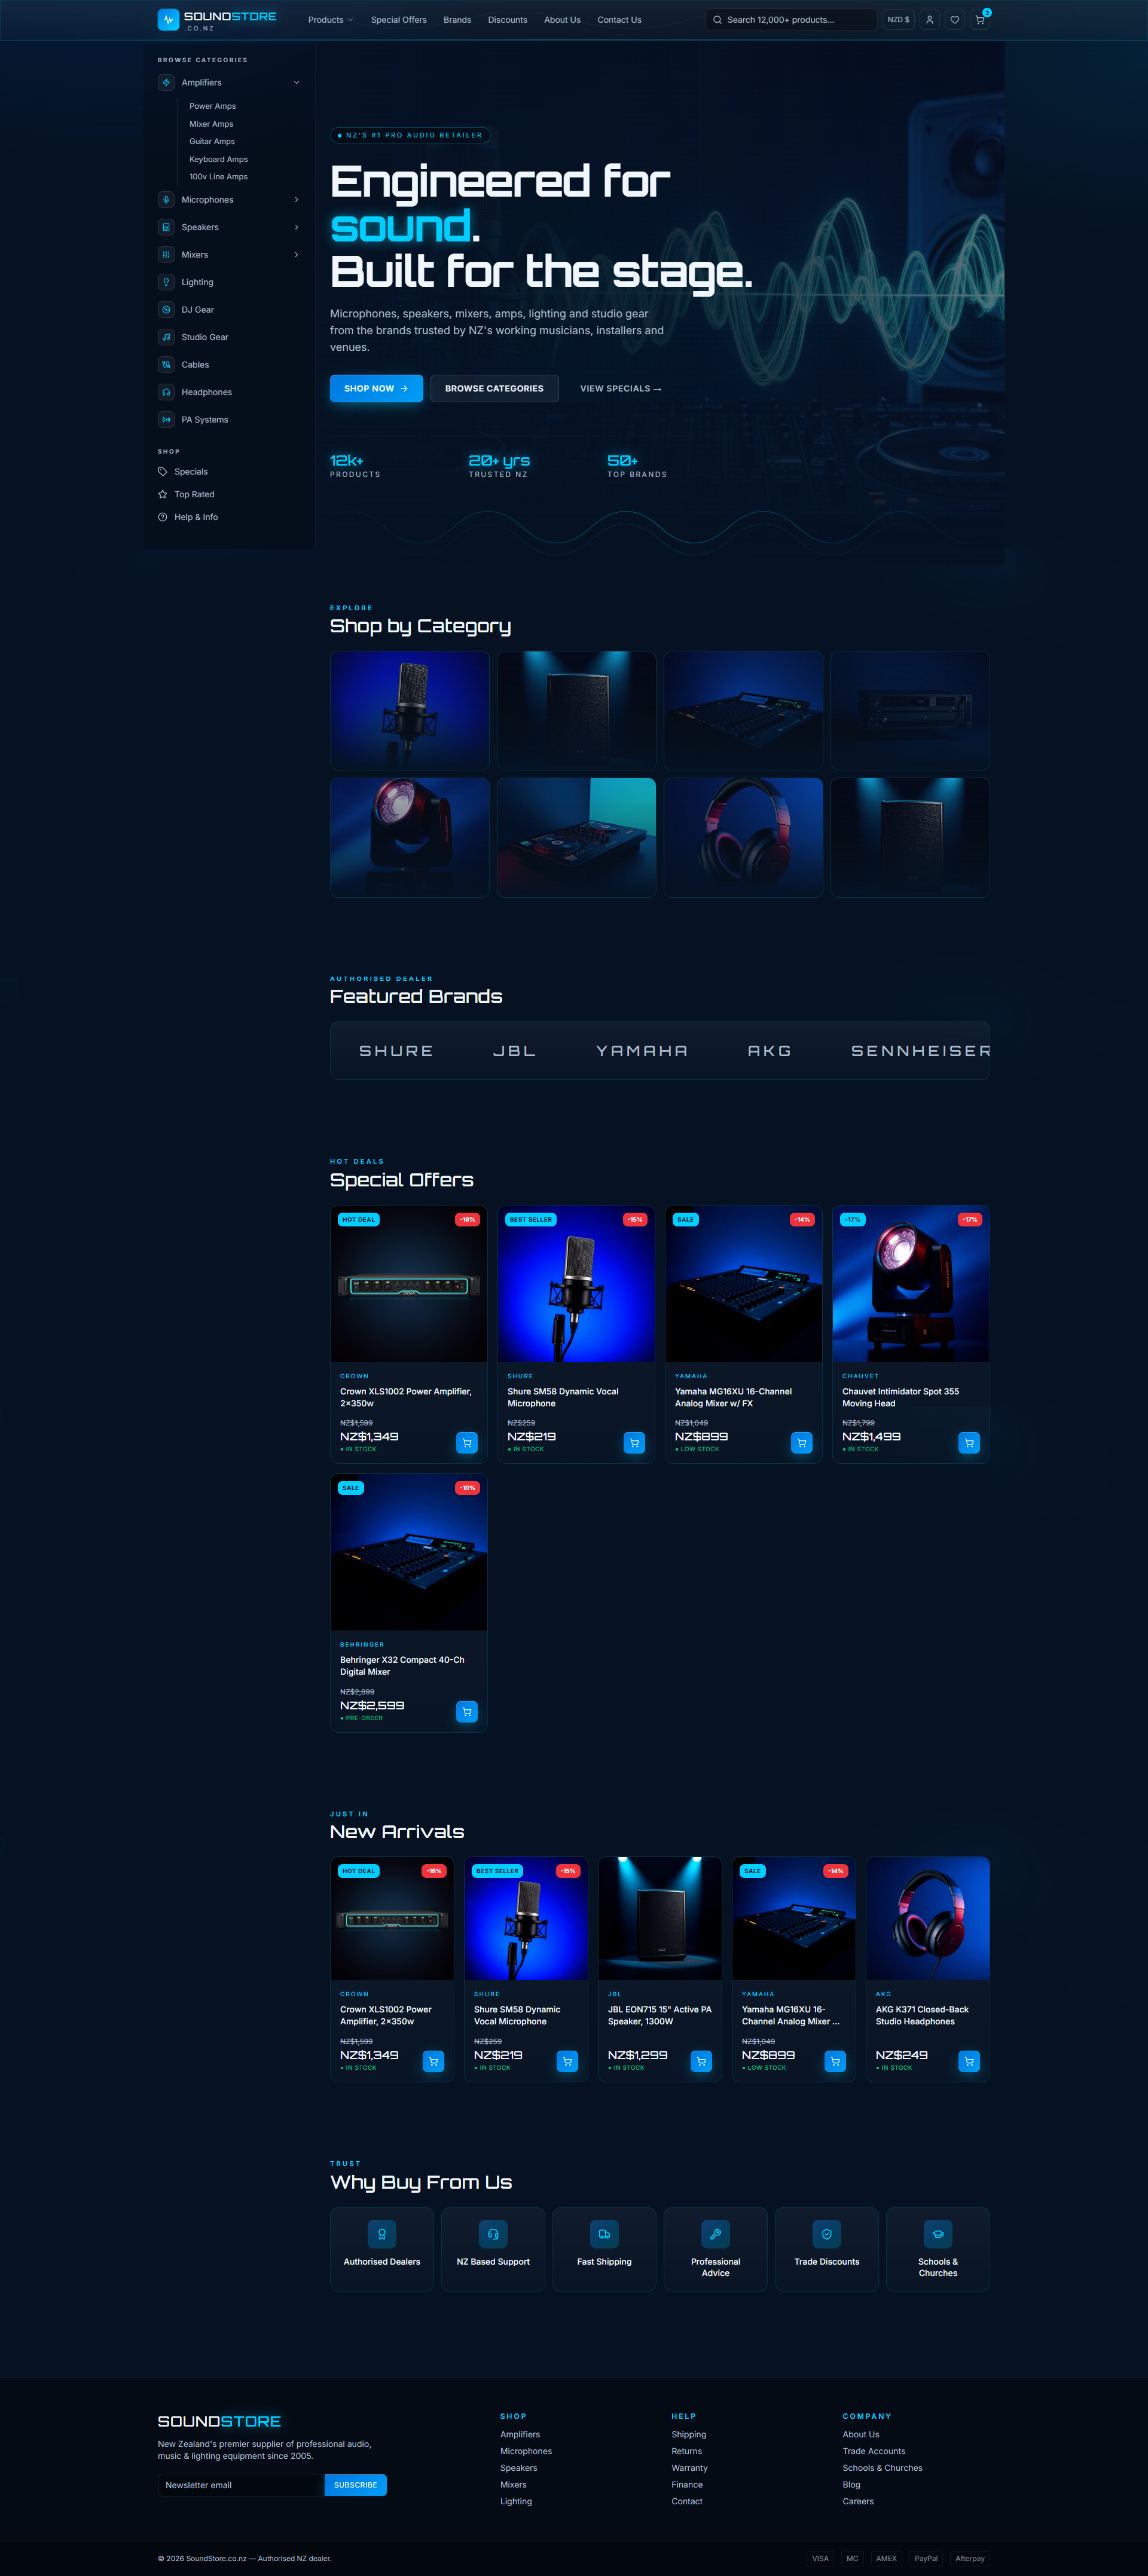The height and width of the screenshot is (2576, 1148).
Task: Open Brands in the top nav
Action: coord(457,20)
